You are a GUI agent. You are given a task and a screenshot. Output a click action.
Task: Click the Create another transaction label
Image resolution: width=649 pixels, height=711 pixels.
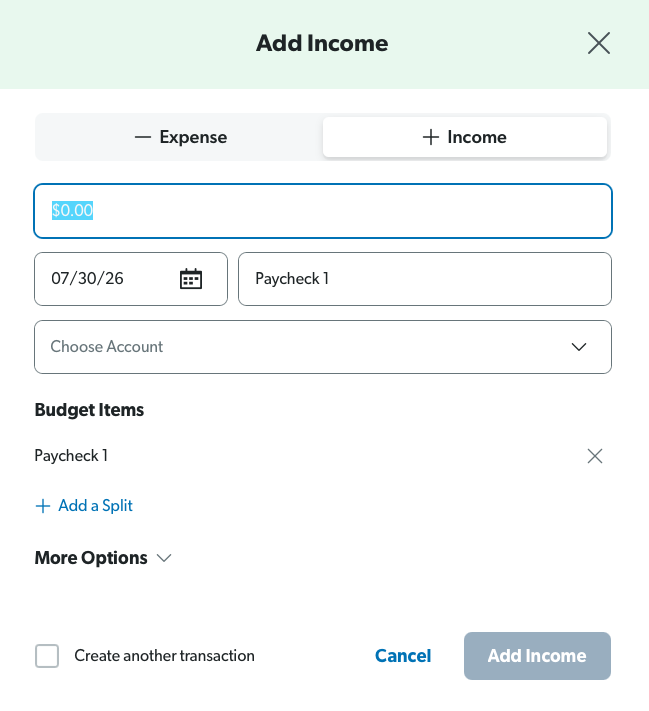point(164,656)
